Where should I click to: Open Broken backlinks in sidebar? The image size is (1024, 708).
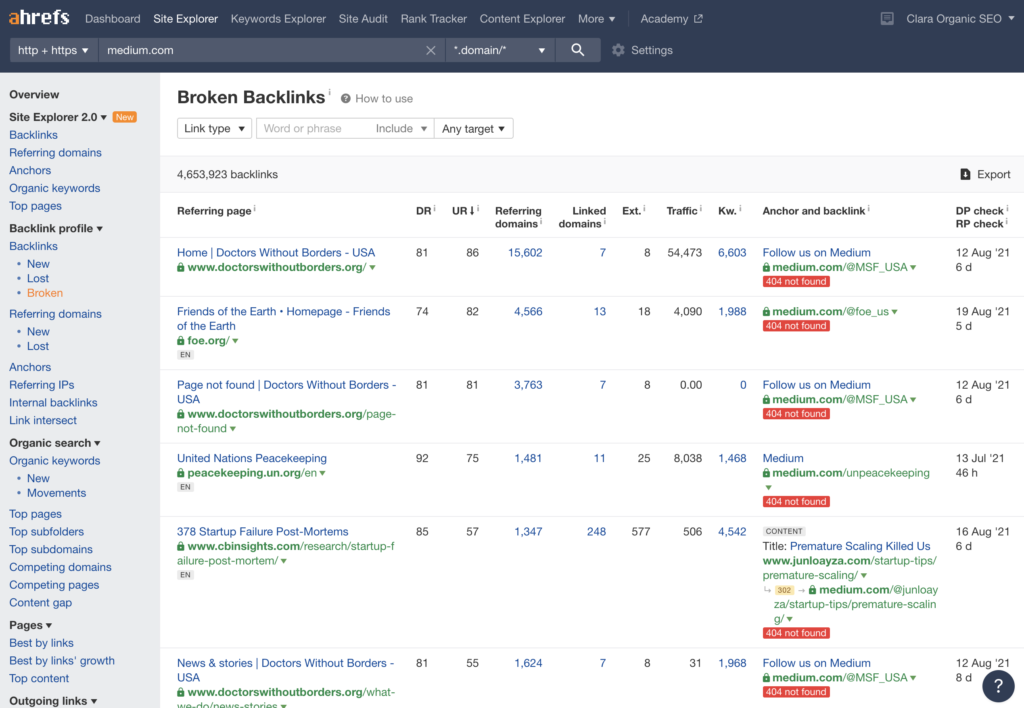(45, 293)
